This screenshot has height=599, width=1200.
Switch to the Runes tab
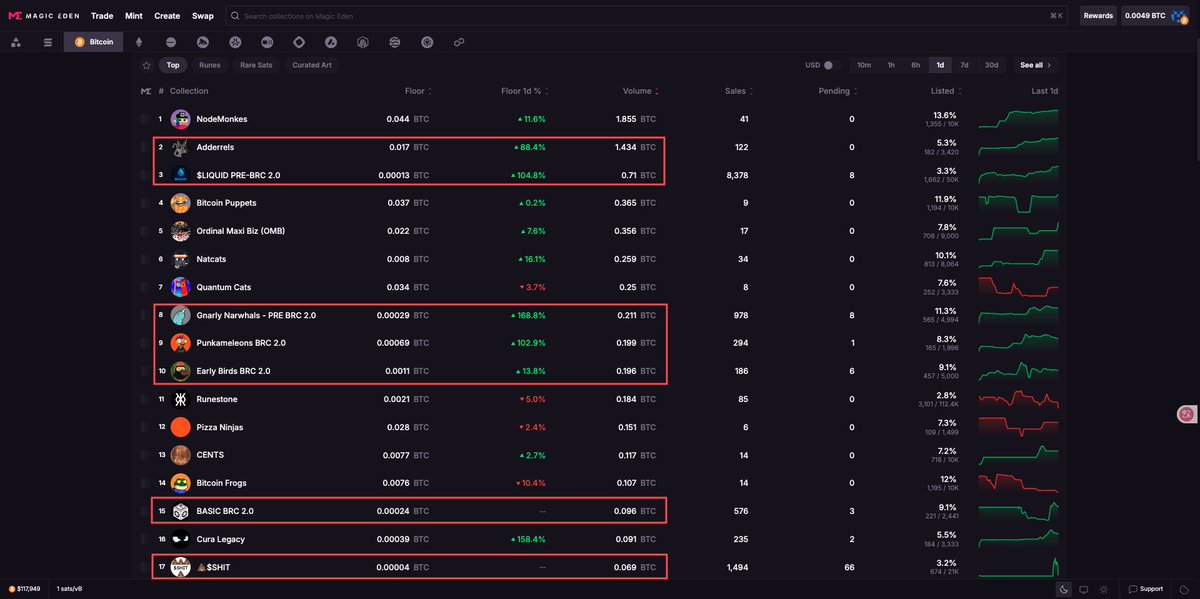(210, 65)
